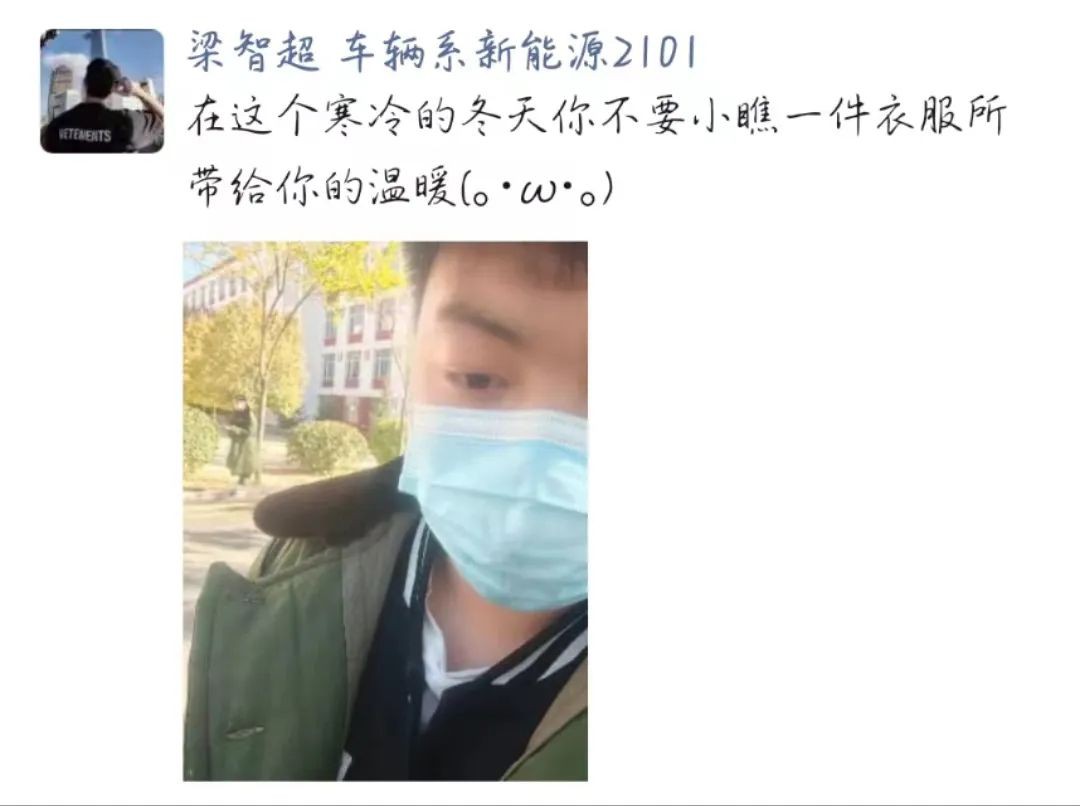Screen dimensions: 1080x806
Task: Click the number 2101 in the sender title
Action: 654,53
